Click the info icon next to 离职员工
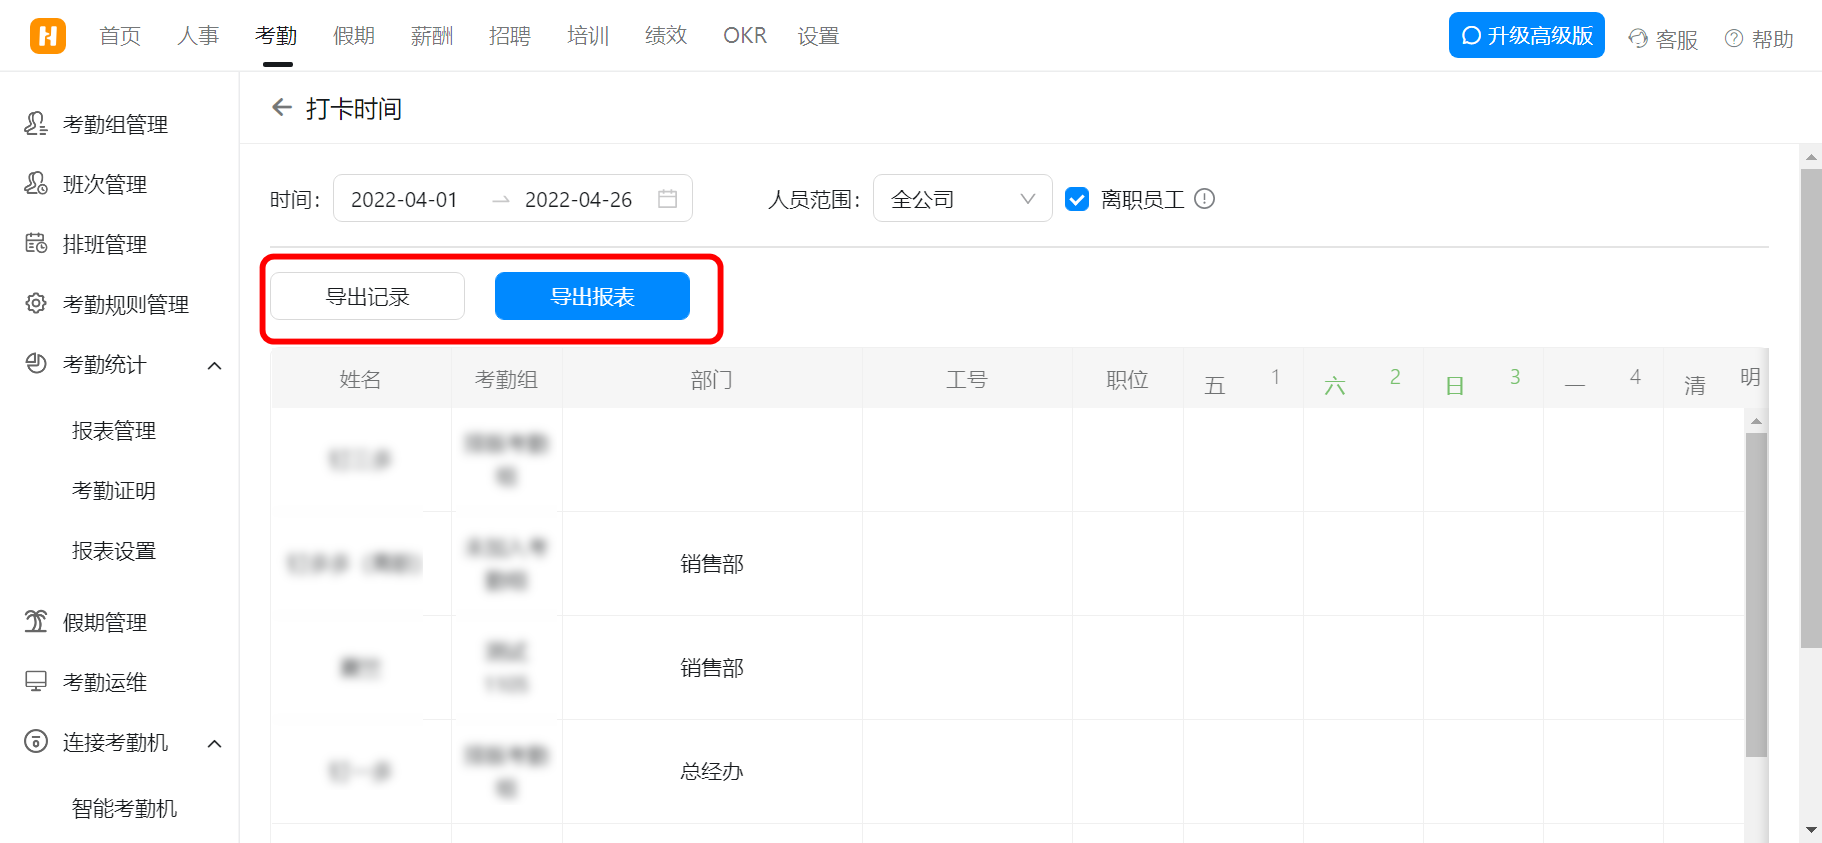1822x843 pixels. point(1205,199)
